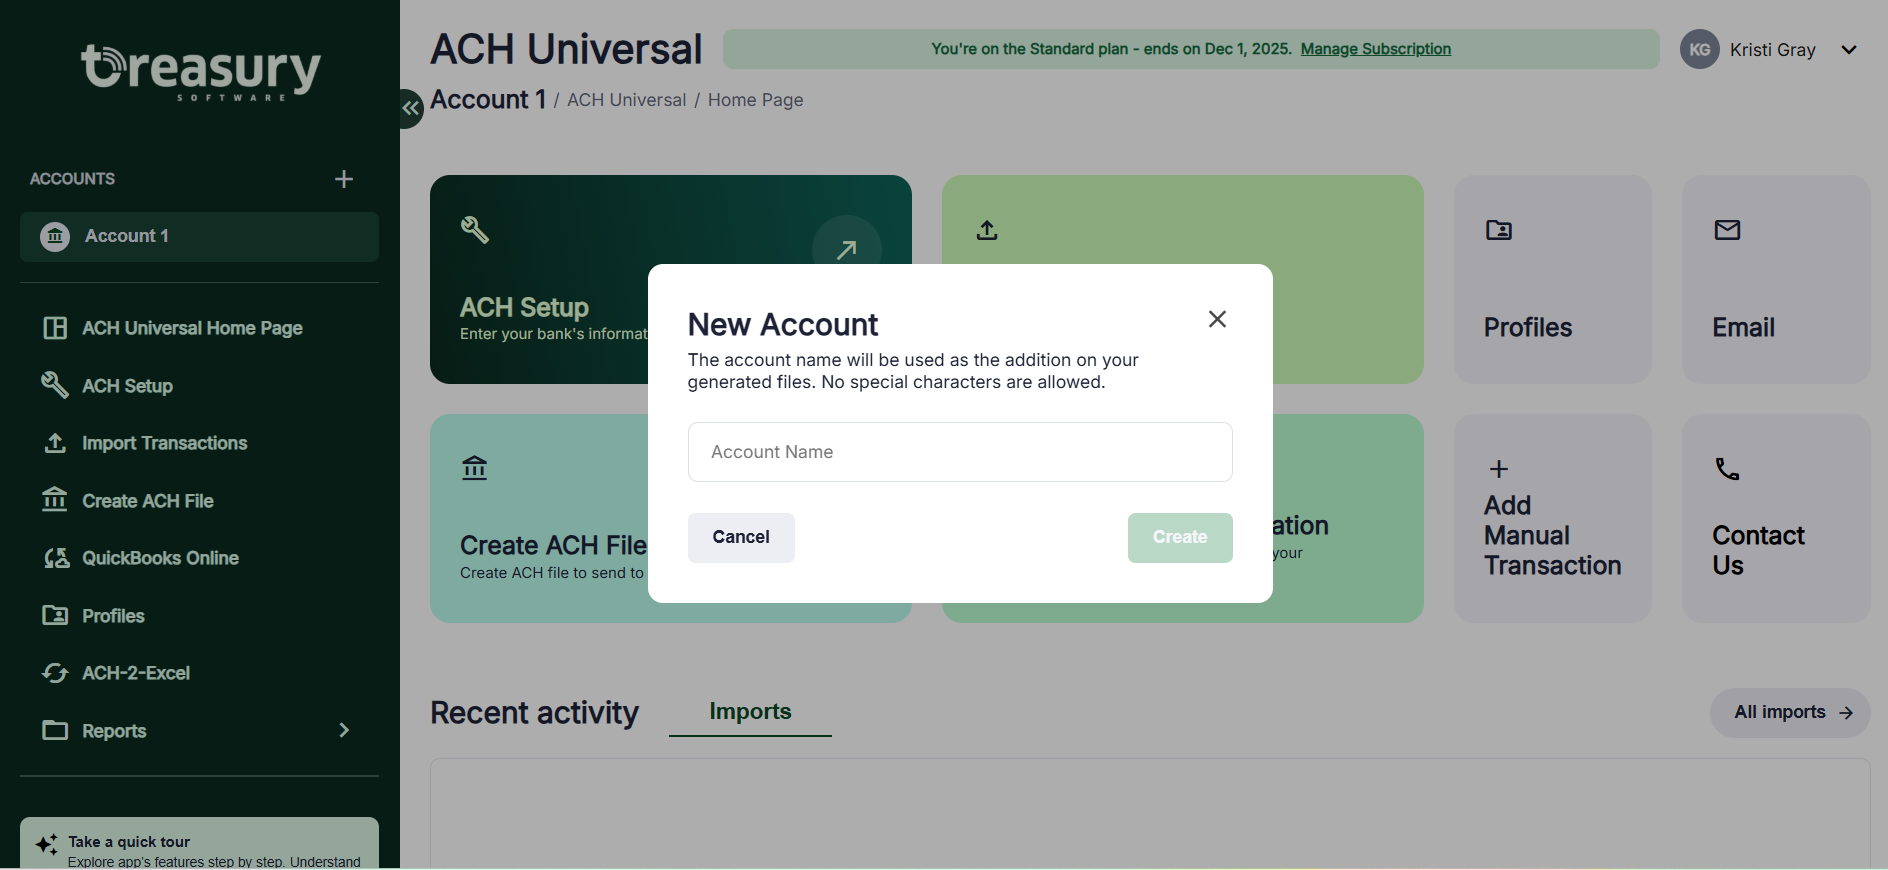Open the Kristi Gray user dropdown arrow
The width and height of the screenshot is (1888, 870).
click(x=1849, y=50)
